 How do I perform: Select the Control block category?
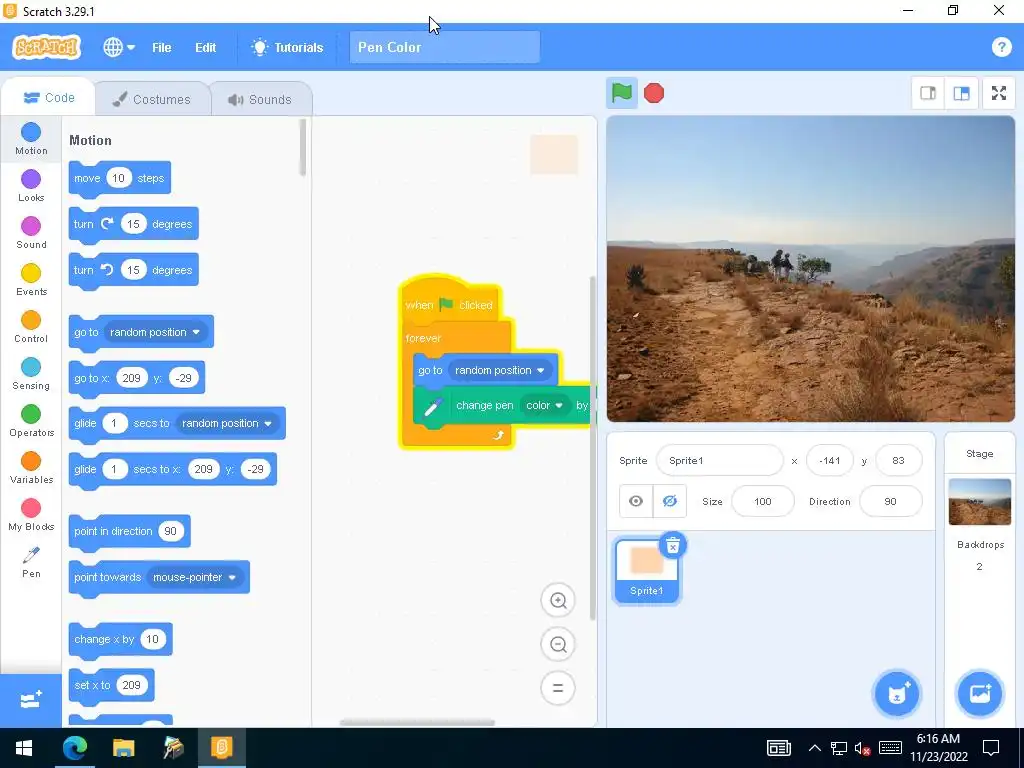tap(31, 327)
